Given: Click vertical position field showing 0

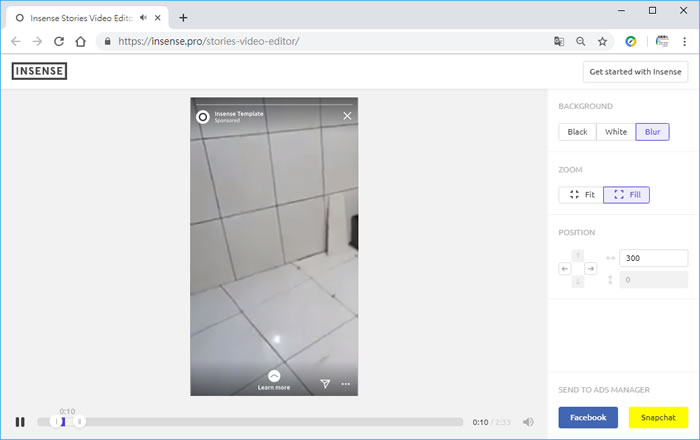Looking at the screenshot, I should [654, 280].
